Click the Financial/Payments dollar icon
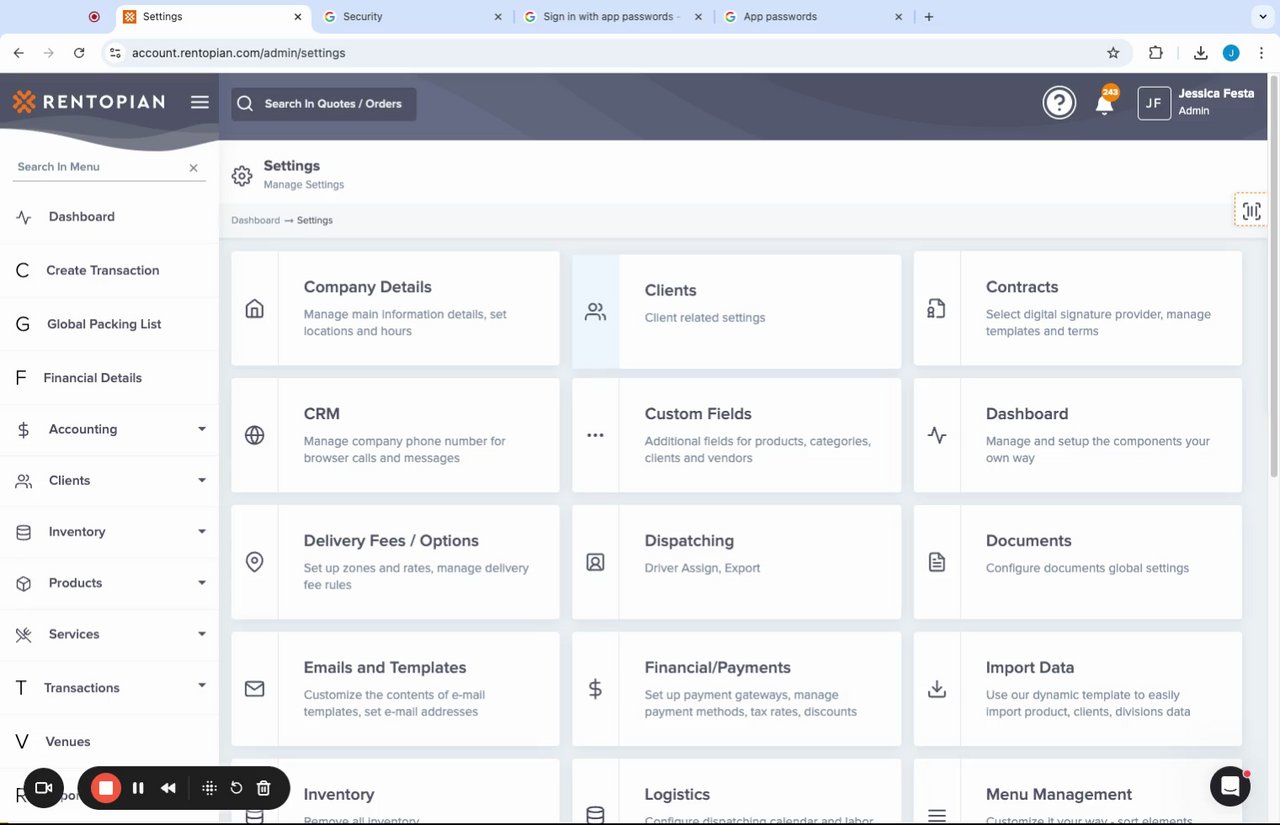 (595, 689)
